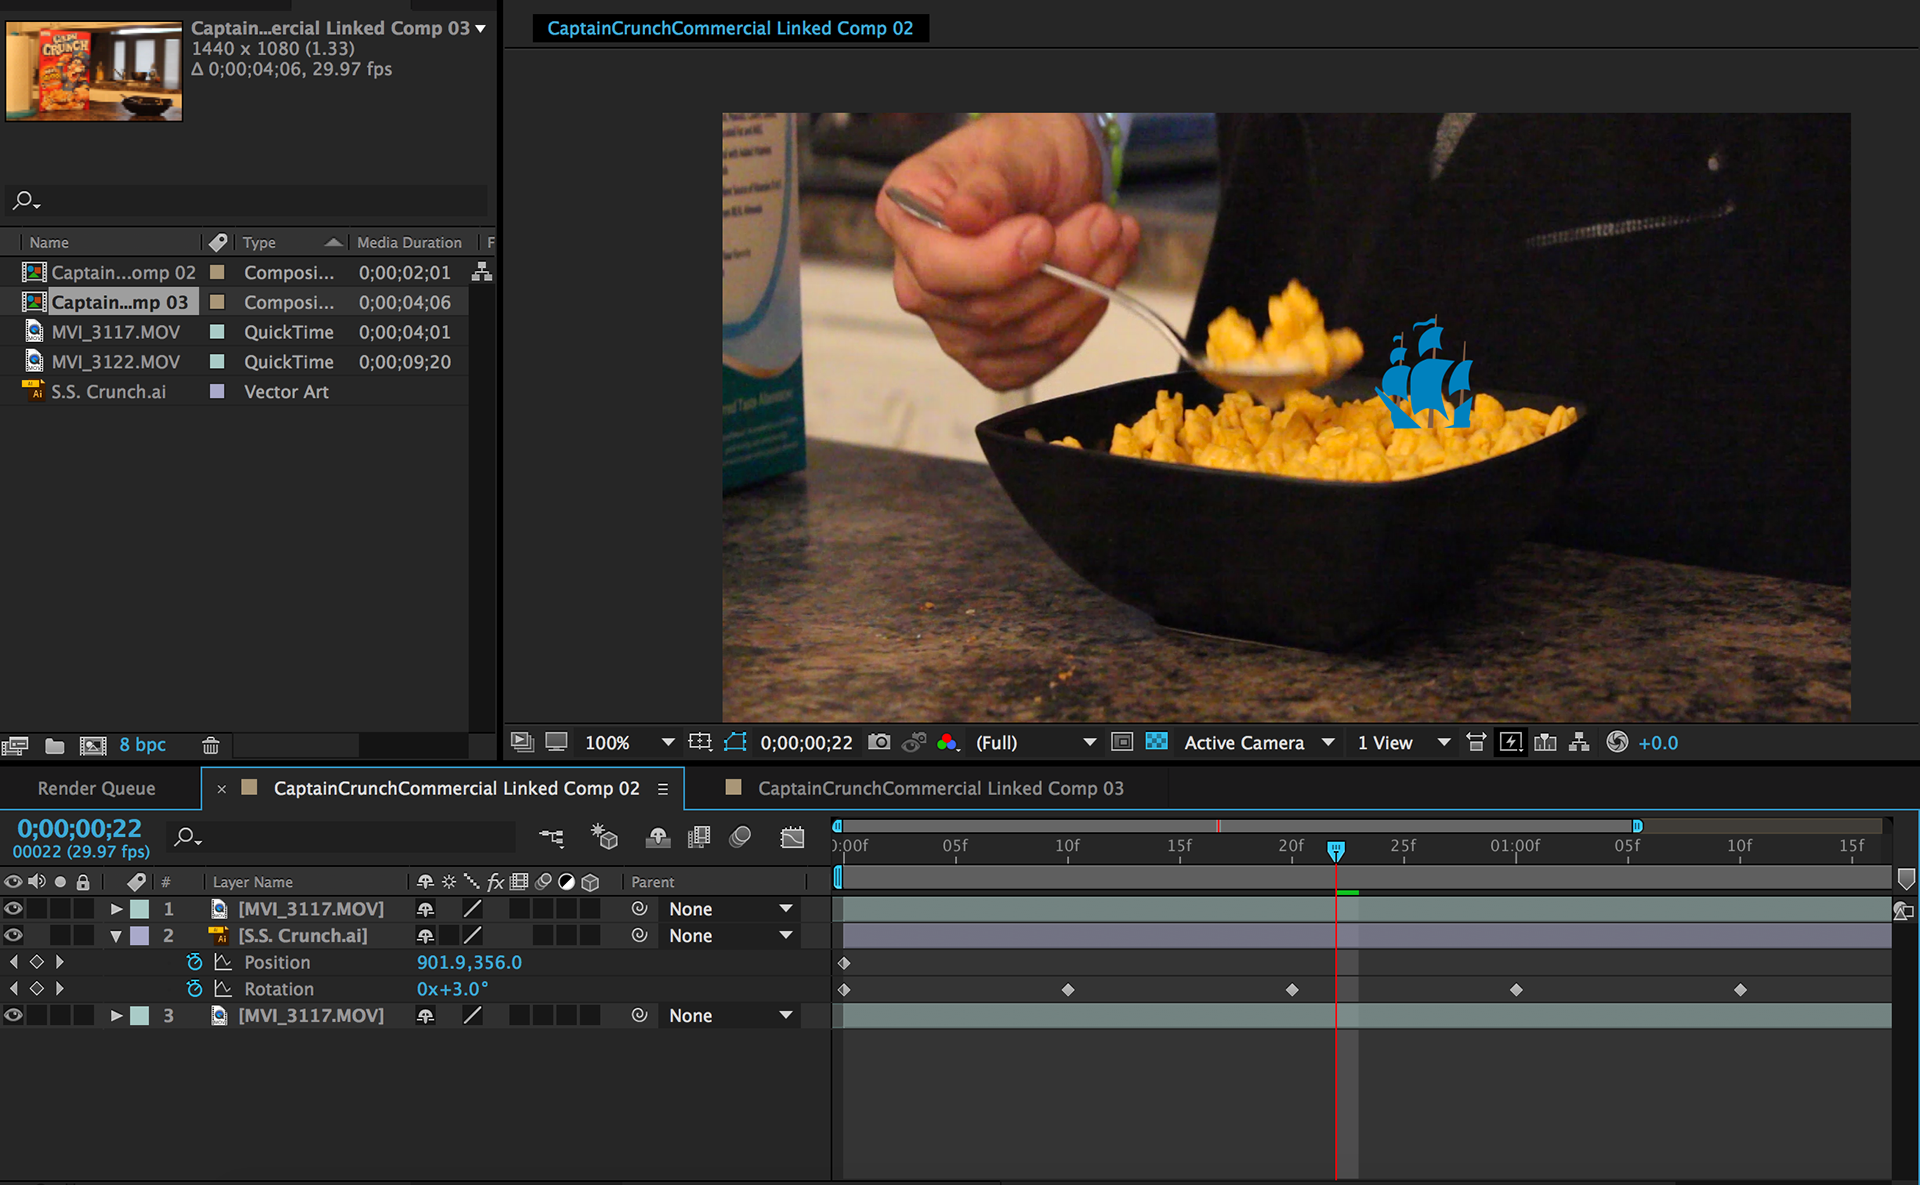The image size is (1920, 1185).
Task: Click the delete trash icon in Project panel
Action: pos(210,745)
